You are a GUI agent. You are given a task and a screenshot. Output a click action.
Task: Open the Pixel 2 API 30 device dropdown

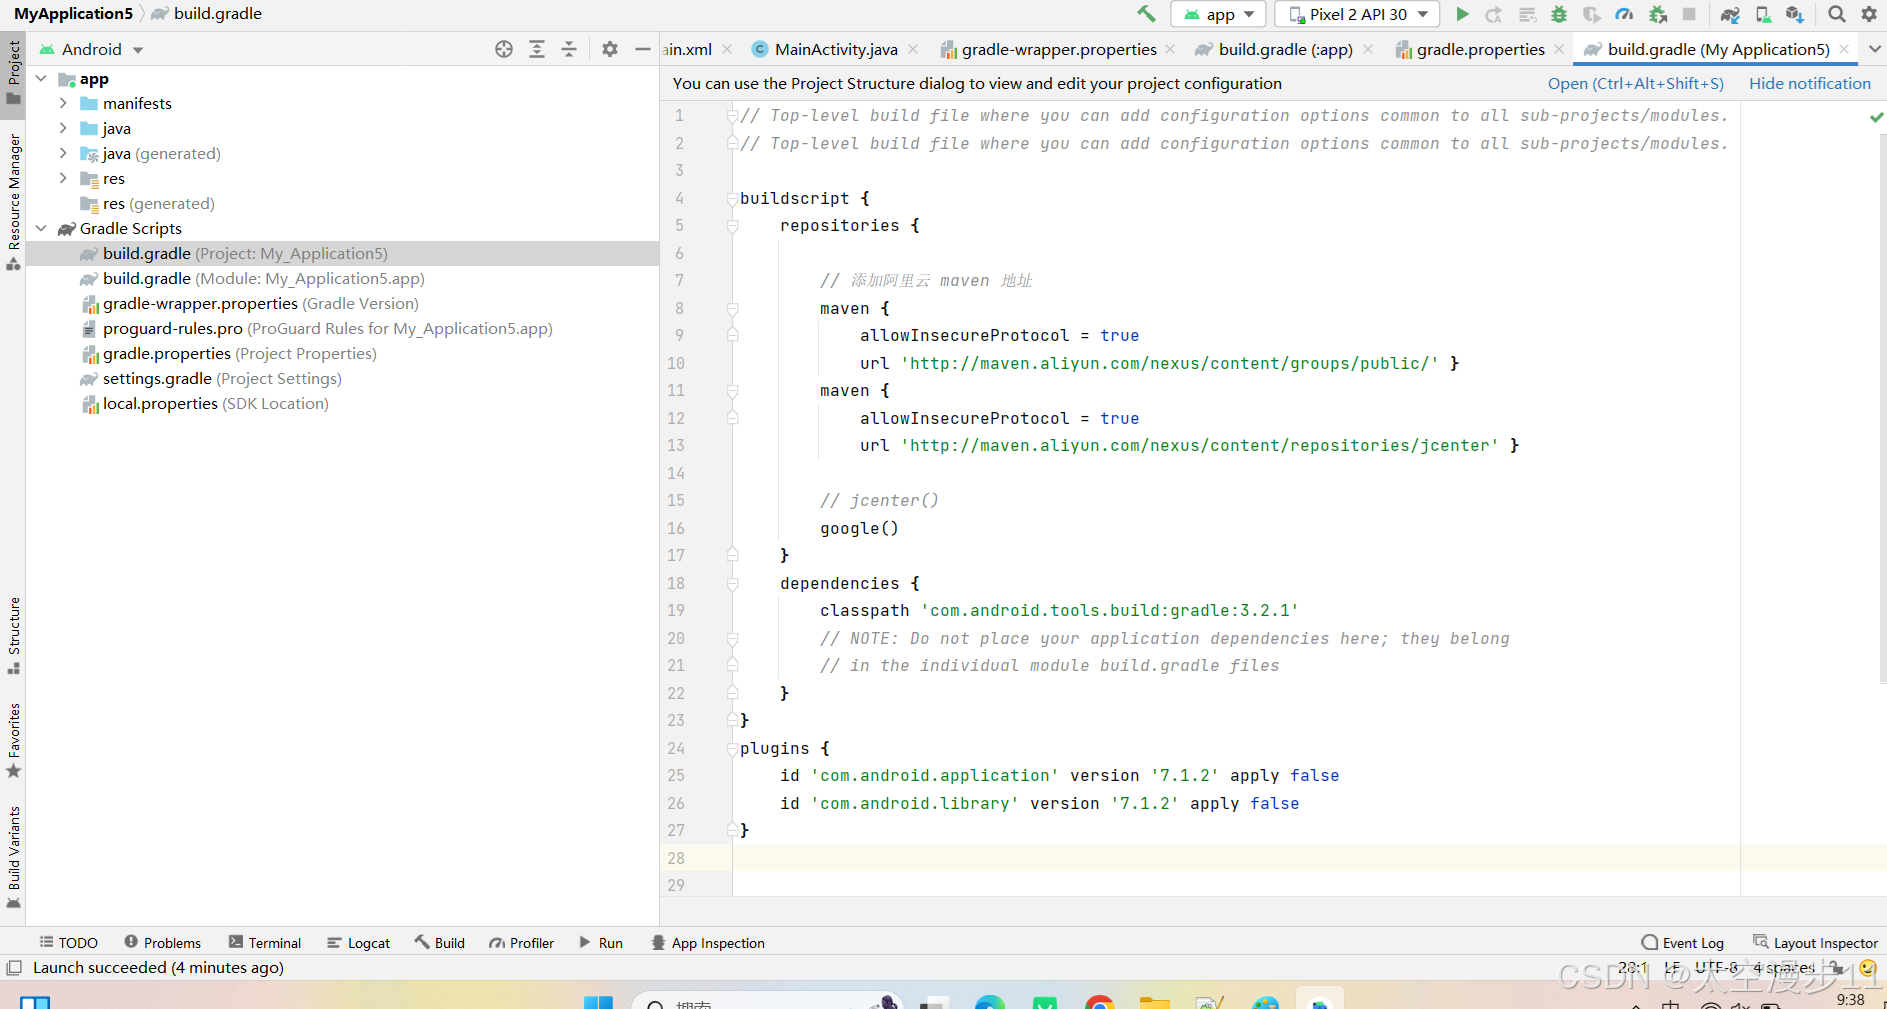tap(1356, 14)
